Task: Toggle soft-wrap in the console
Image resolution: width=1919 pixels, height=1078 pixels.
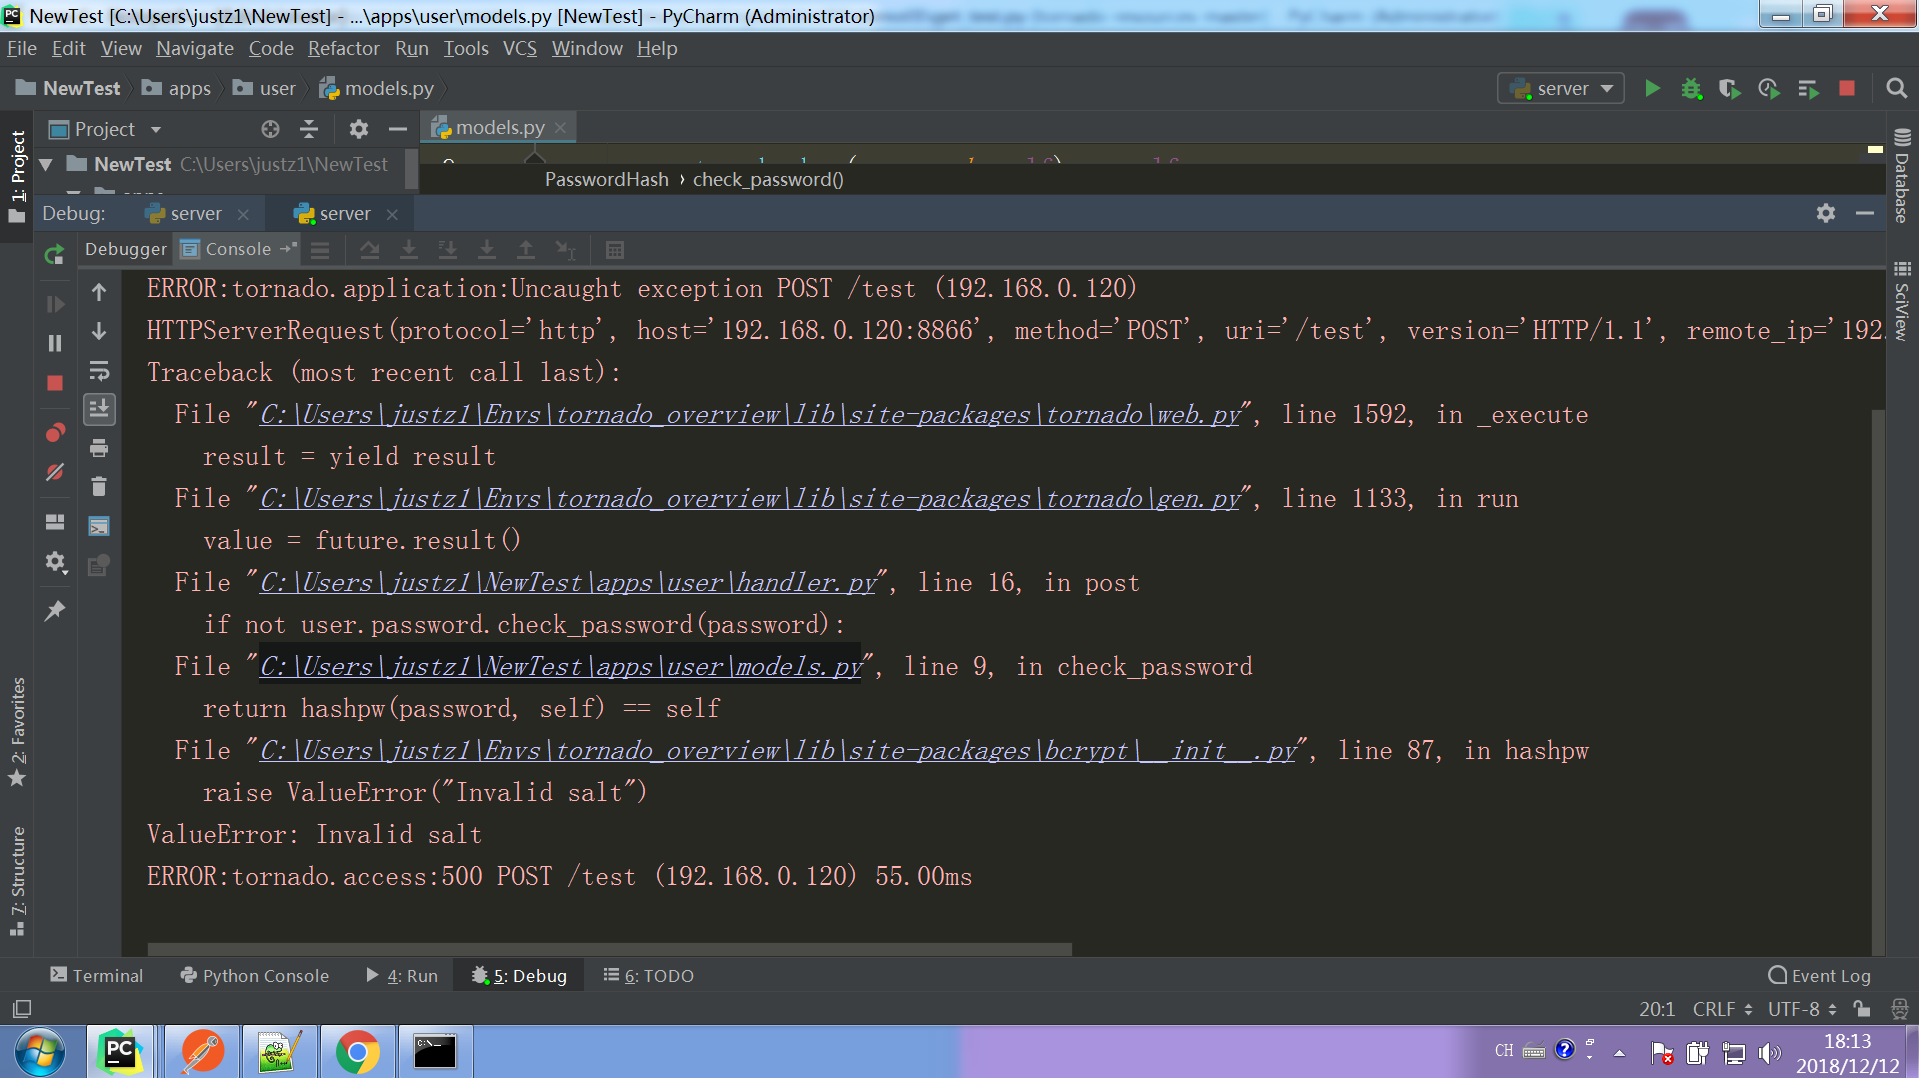Action: pyautogui.click(x=99, y=371)
